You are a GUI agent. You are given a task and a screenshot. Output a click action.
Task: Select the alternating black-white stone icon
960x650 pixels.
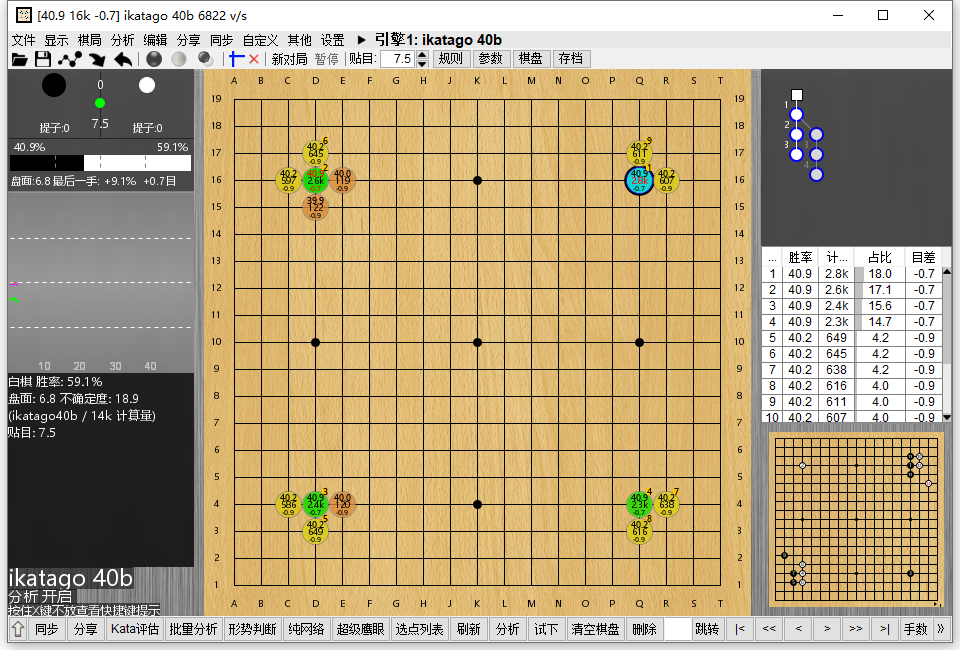point(204,59)
